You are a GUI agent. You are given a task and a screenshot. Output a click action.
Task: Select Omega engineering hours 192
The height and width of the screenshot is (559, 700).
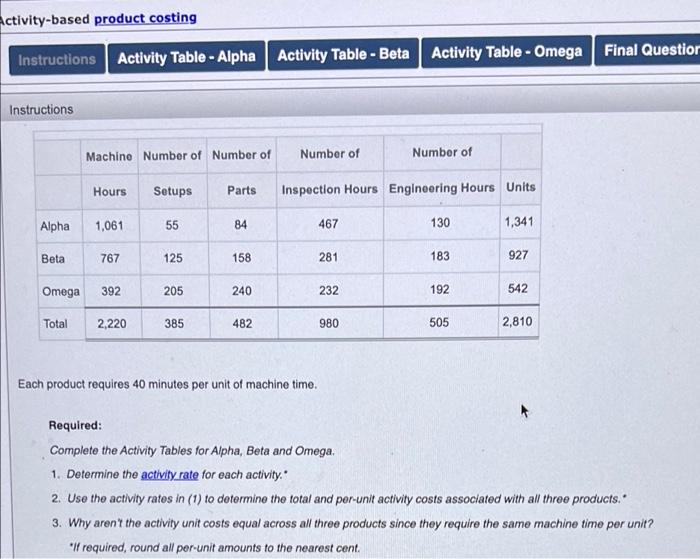(440, 289)
